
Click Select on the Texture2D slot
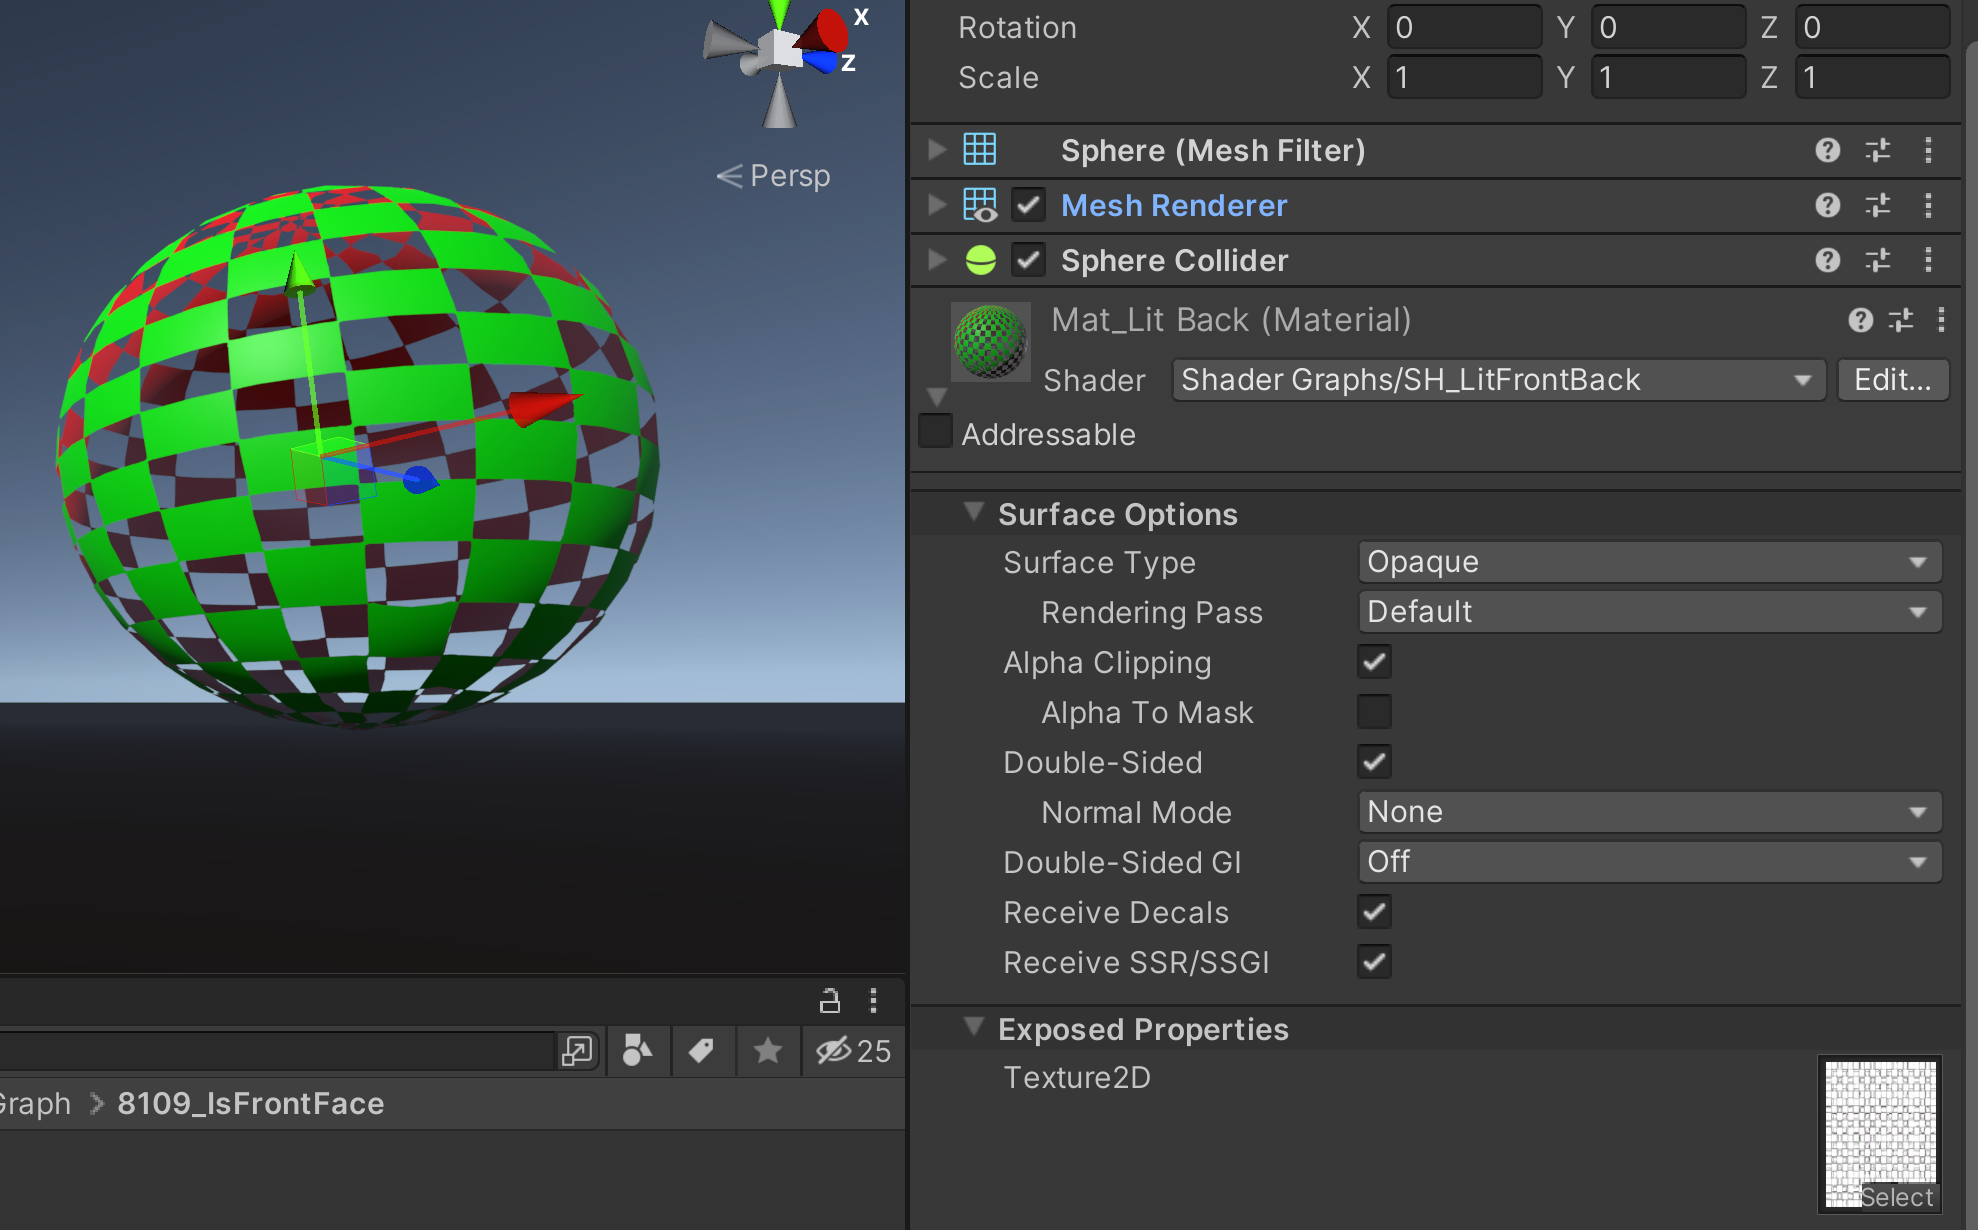[1896, 1197]
